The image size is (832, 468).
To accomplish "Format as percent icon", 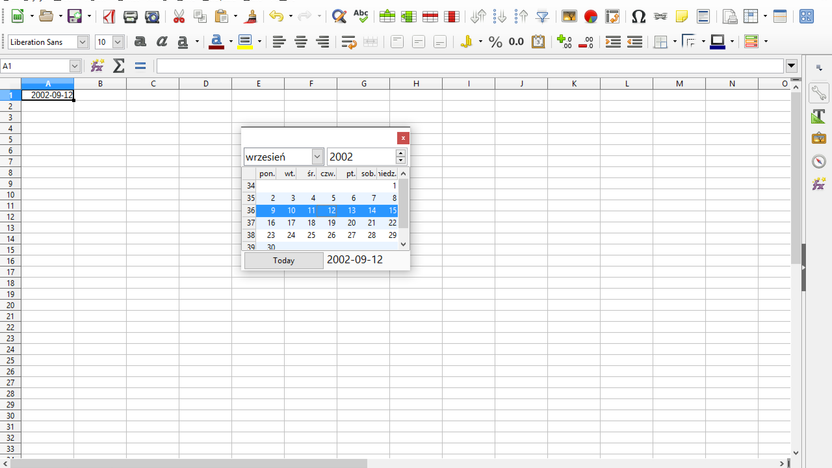I will click(x=495, y=41).
